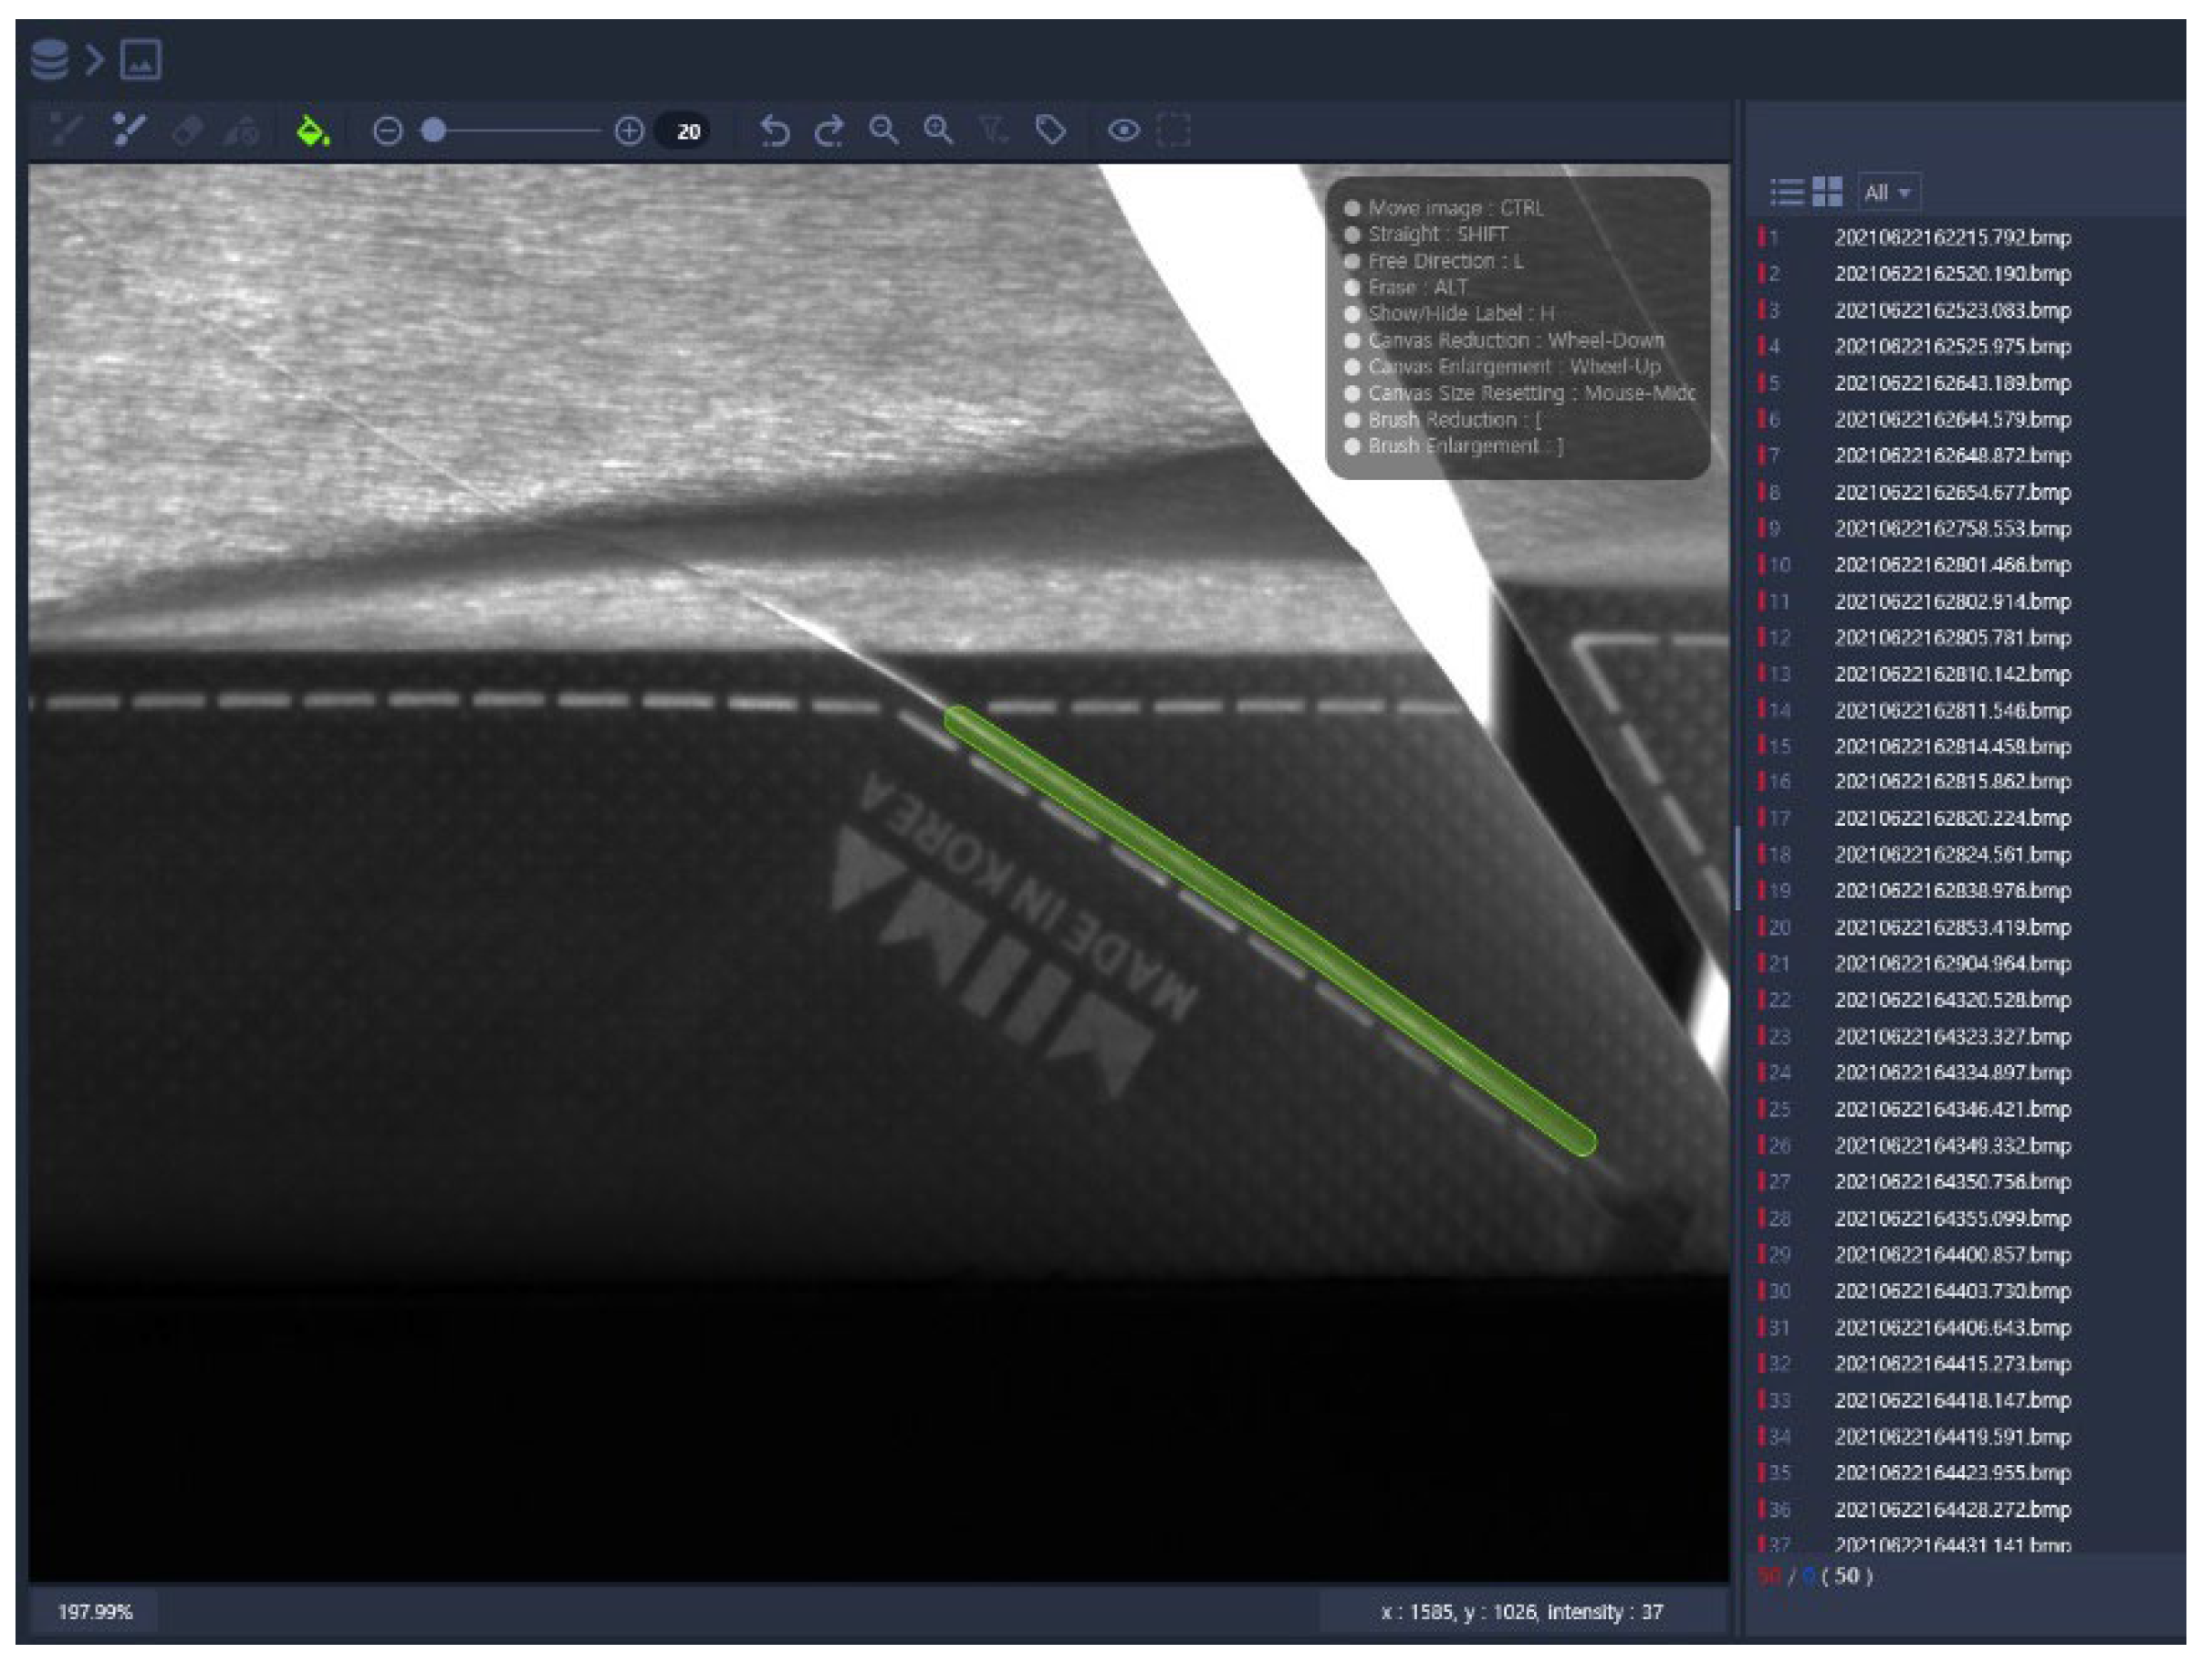
Task: Select the green paint bucket fill tool
Action: tap(312, 130)
